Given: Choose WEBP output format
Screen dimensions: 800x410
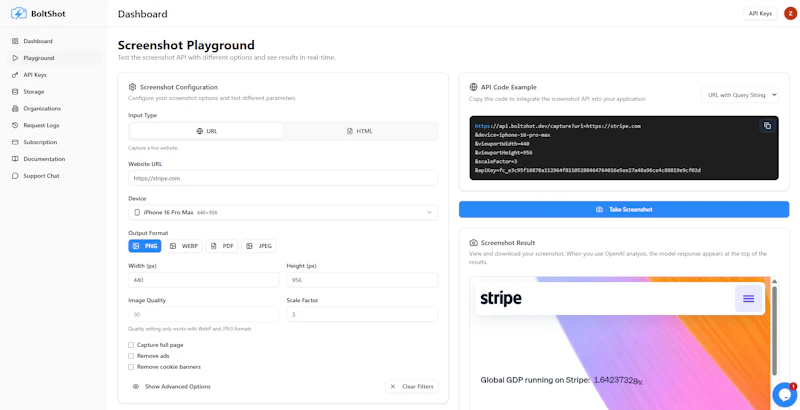Looking at the screenshot, I should 184,246.
